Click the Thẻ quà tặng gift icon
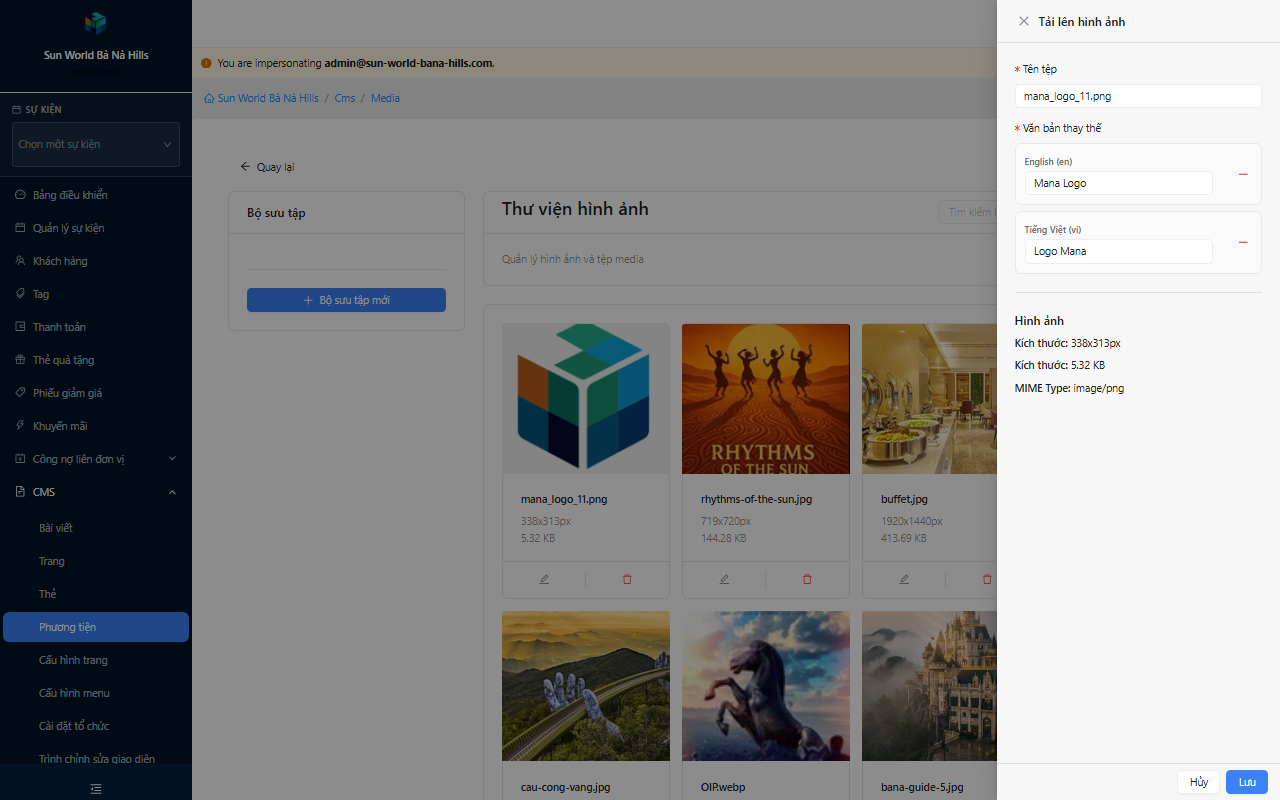The image size is (1280, 800). 20,360
